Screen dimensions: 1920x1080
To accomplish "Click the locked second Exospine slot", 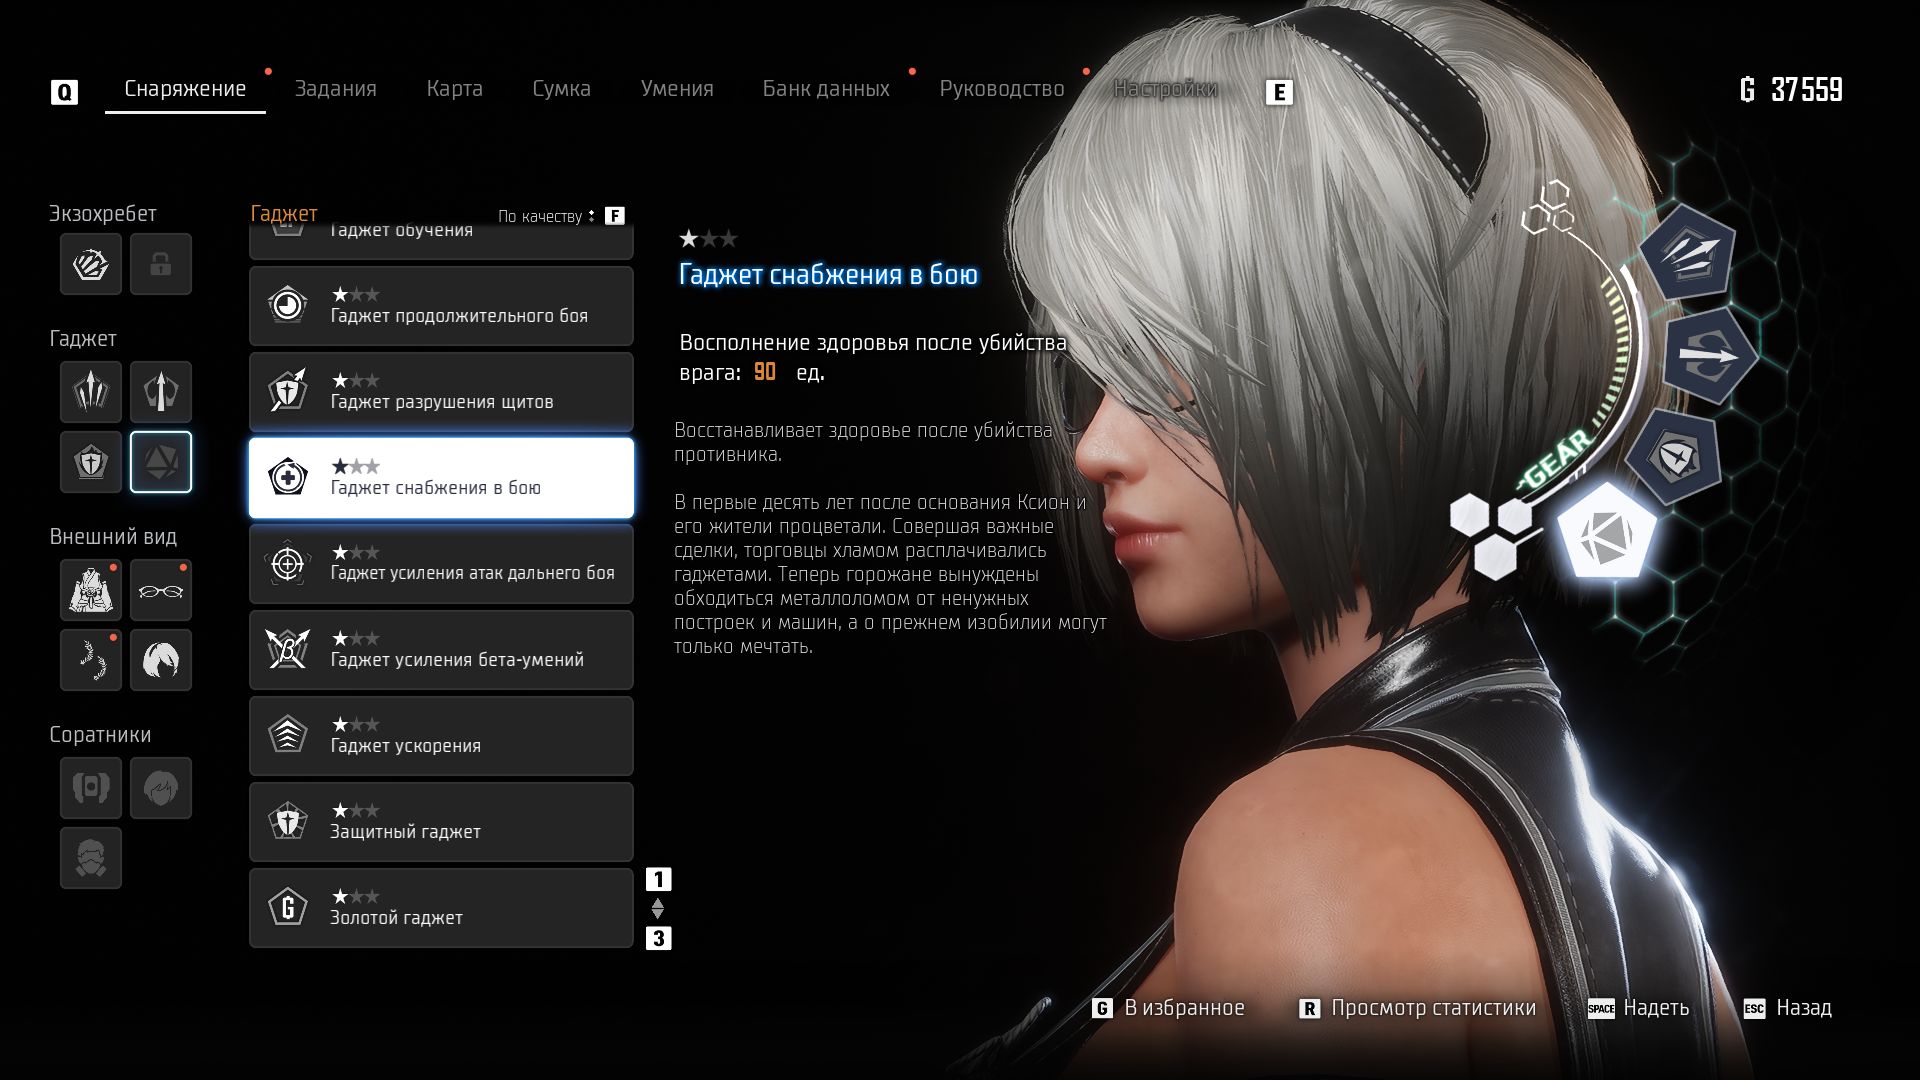I will click(x=160, y=264).
